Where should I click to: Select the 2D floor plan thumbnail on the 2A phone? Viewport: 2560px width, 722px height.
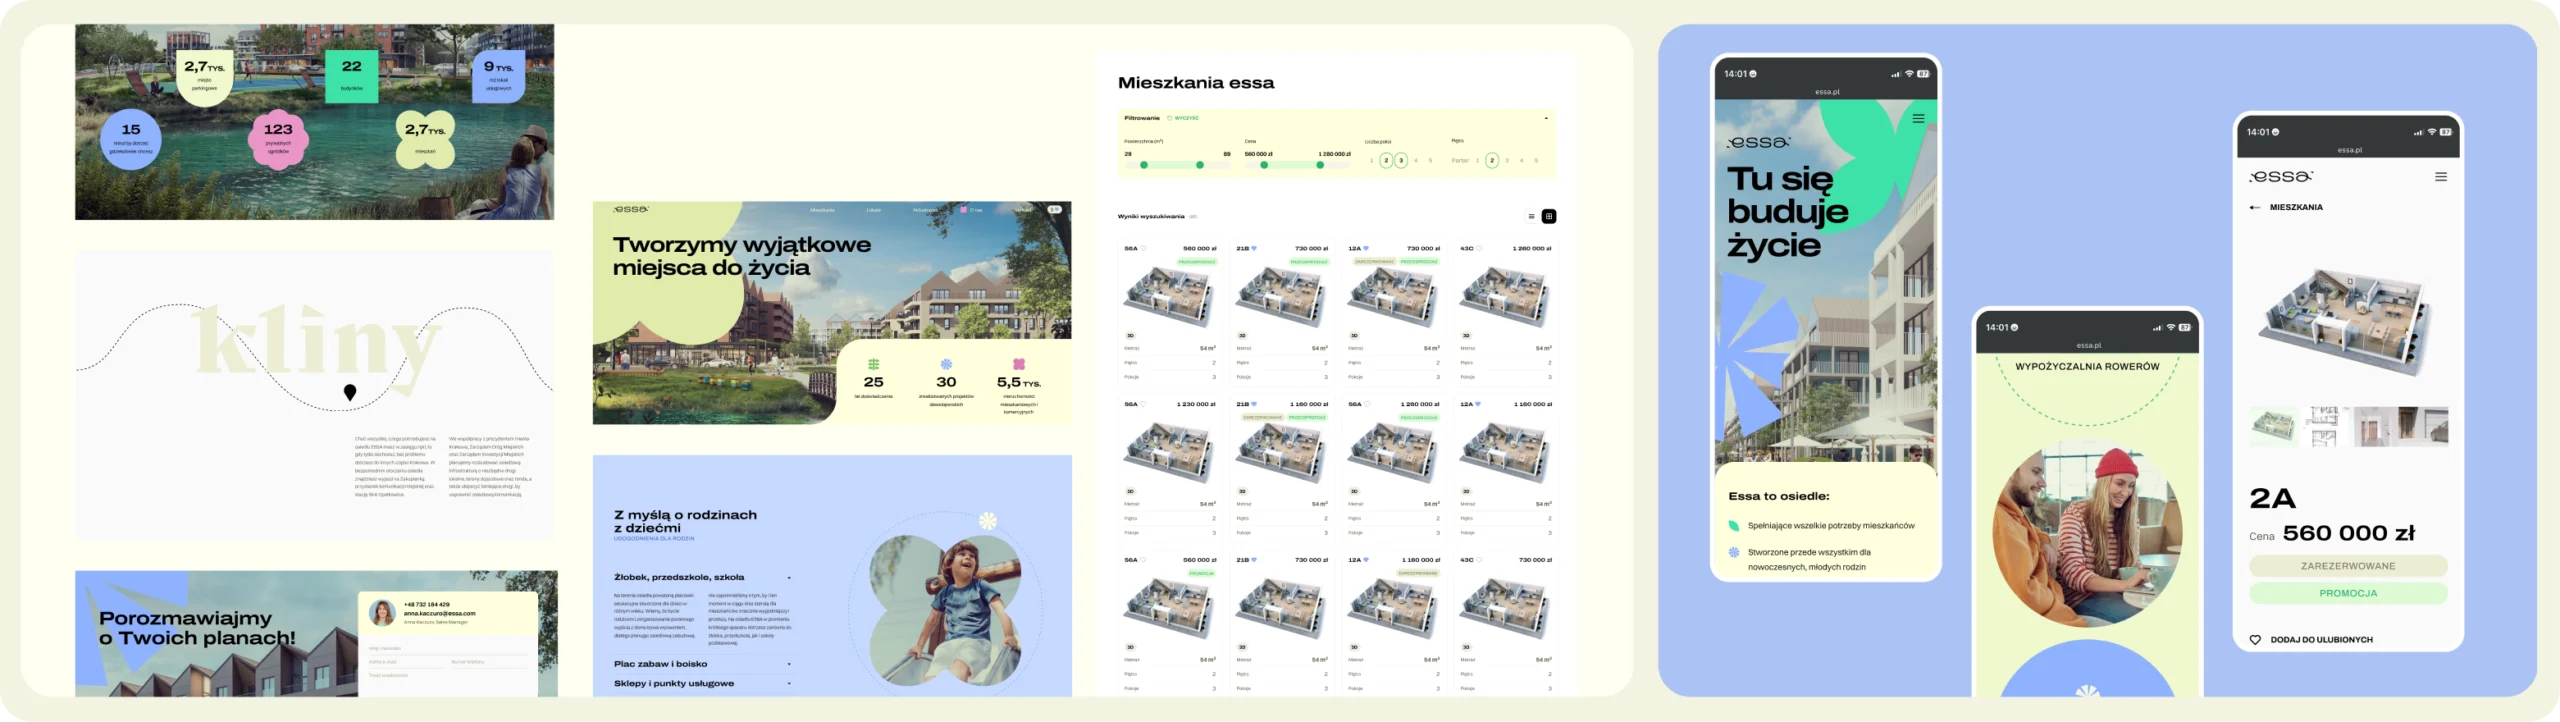pyautogui.click(x=2324, y=426)
